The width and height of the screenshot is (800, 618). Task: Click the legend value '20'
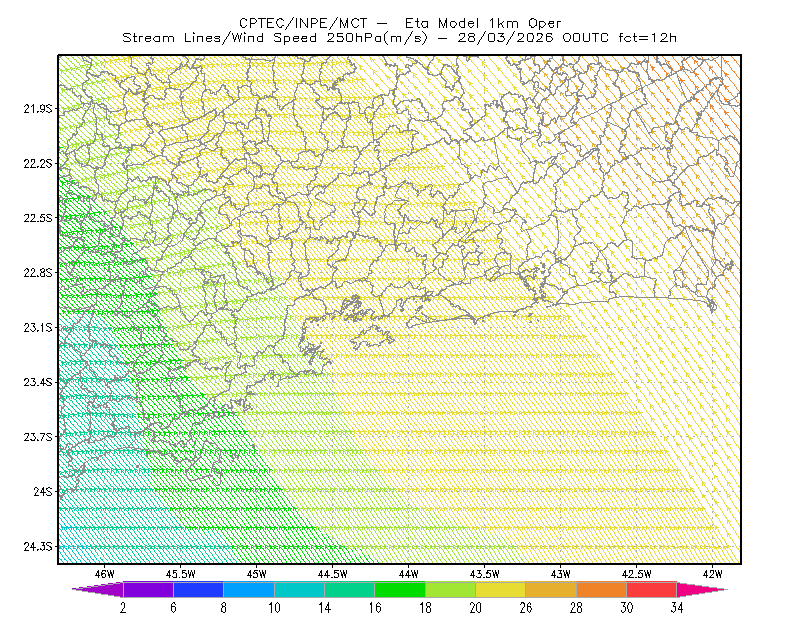click(476, 608)
